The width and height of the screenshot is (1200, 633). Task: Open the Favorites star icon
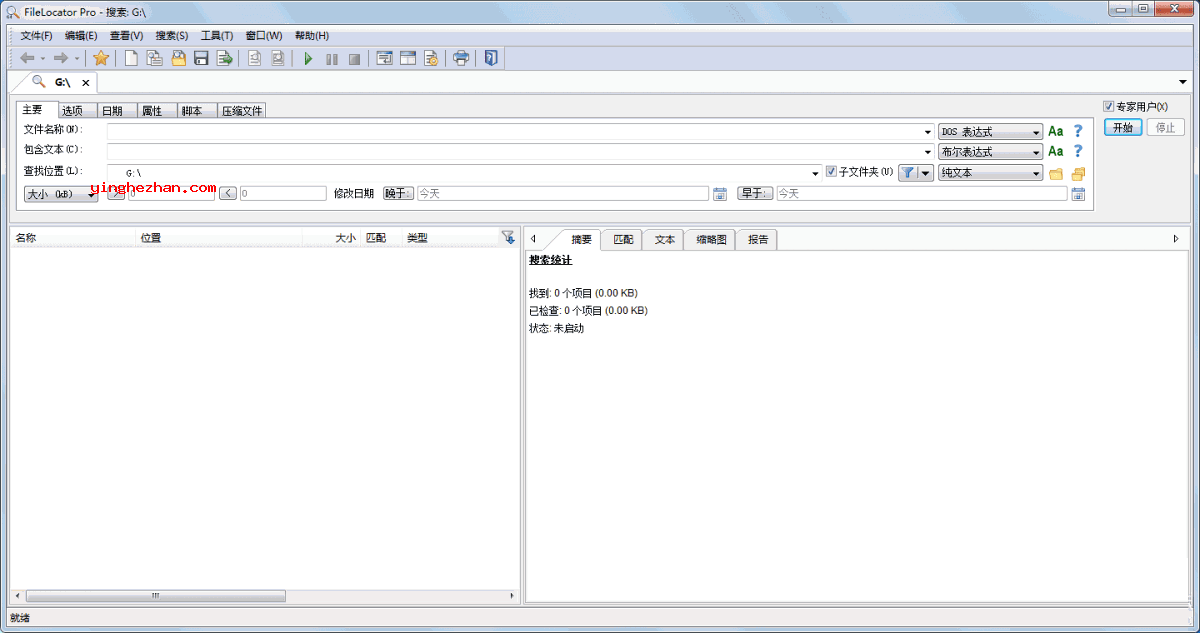(100, 59)
